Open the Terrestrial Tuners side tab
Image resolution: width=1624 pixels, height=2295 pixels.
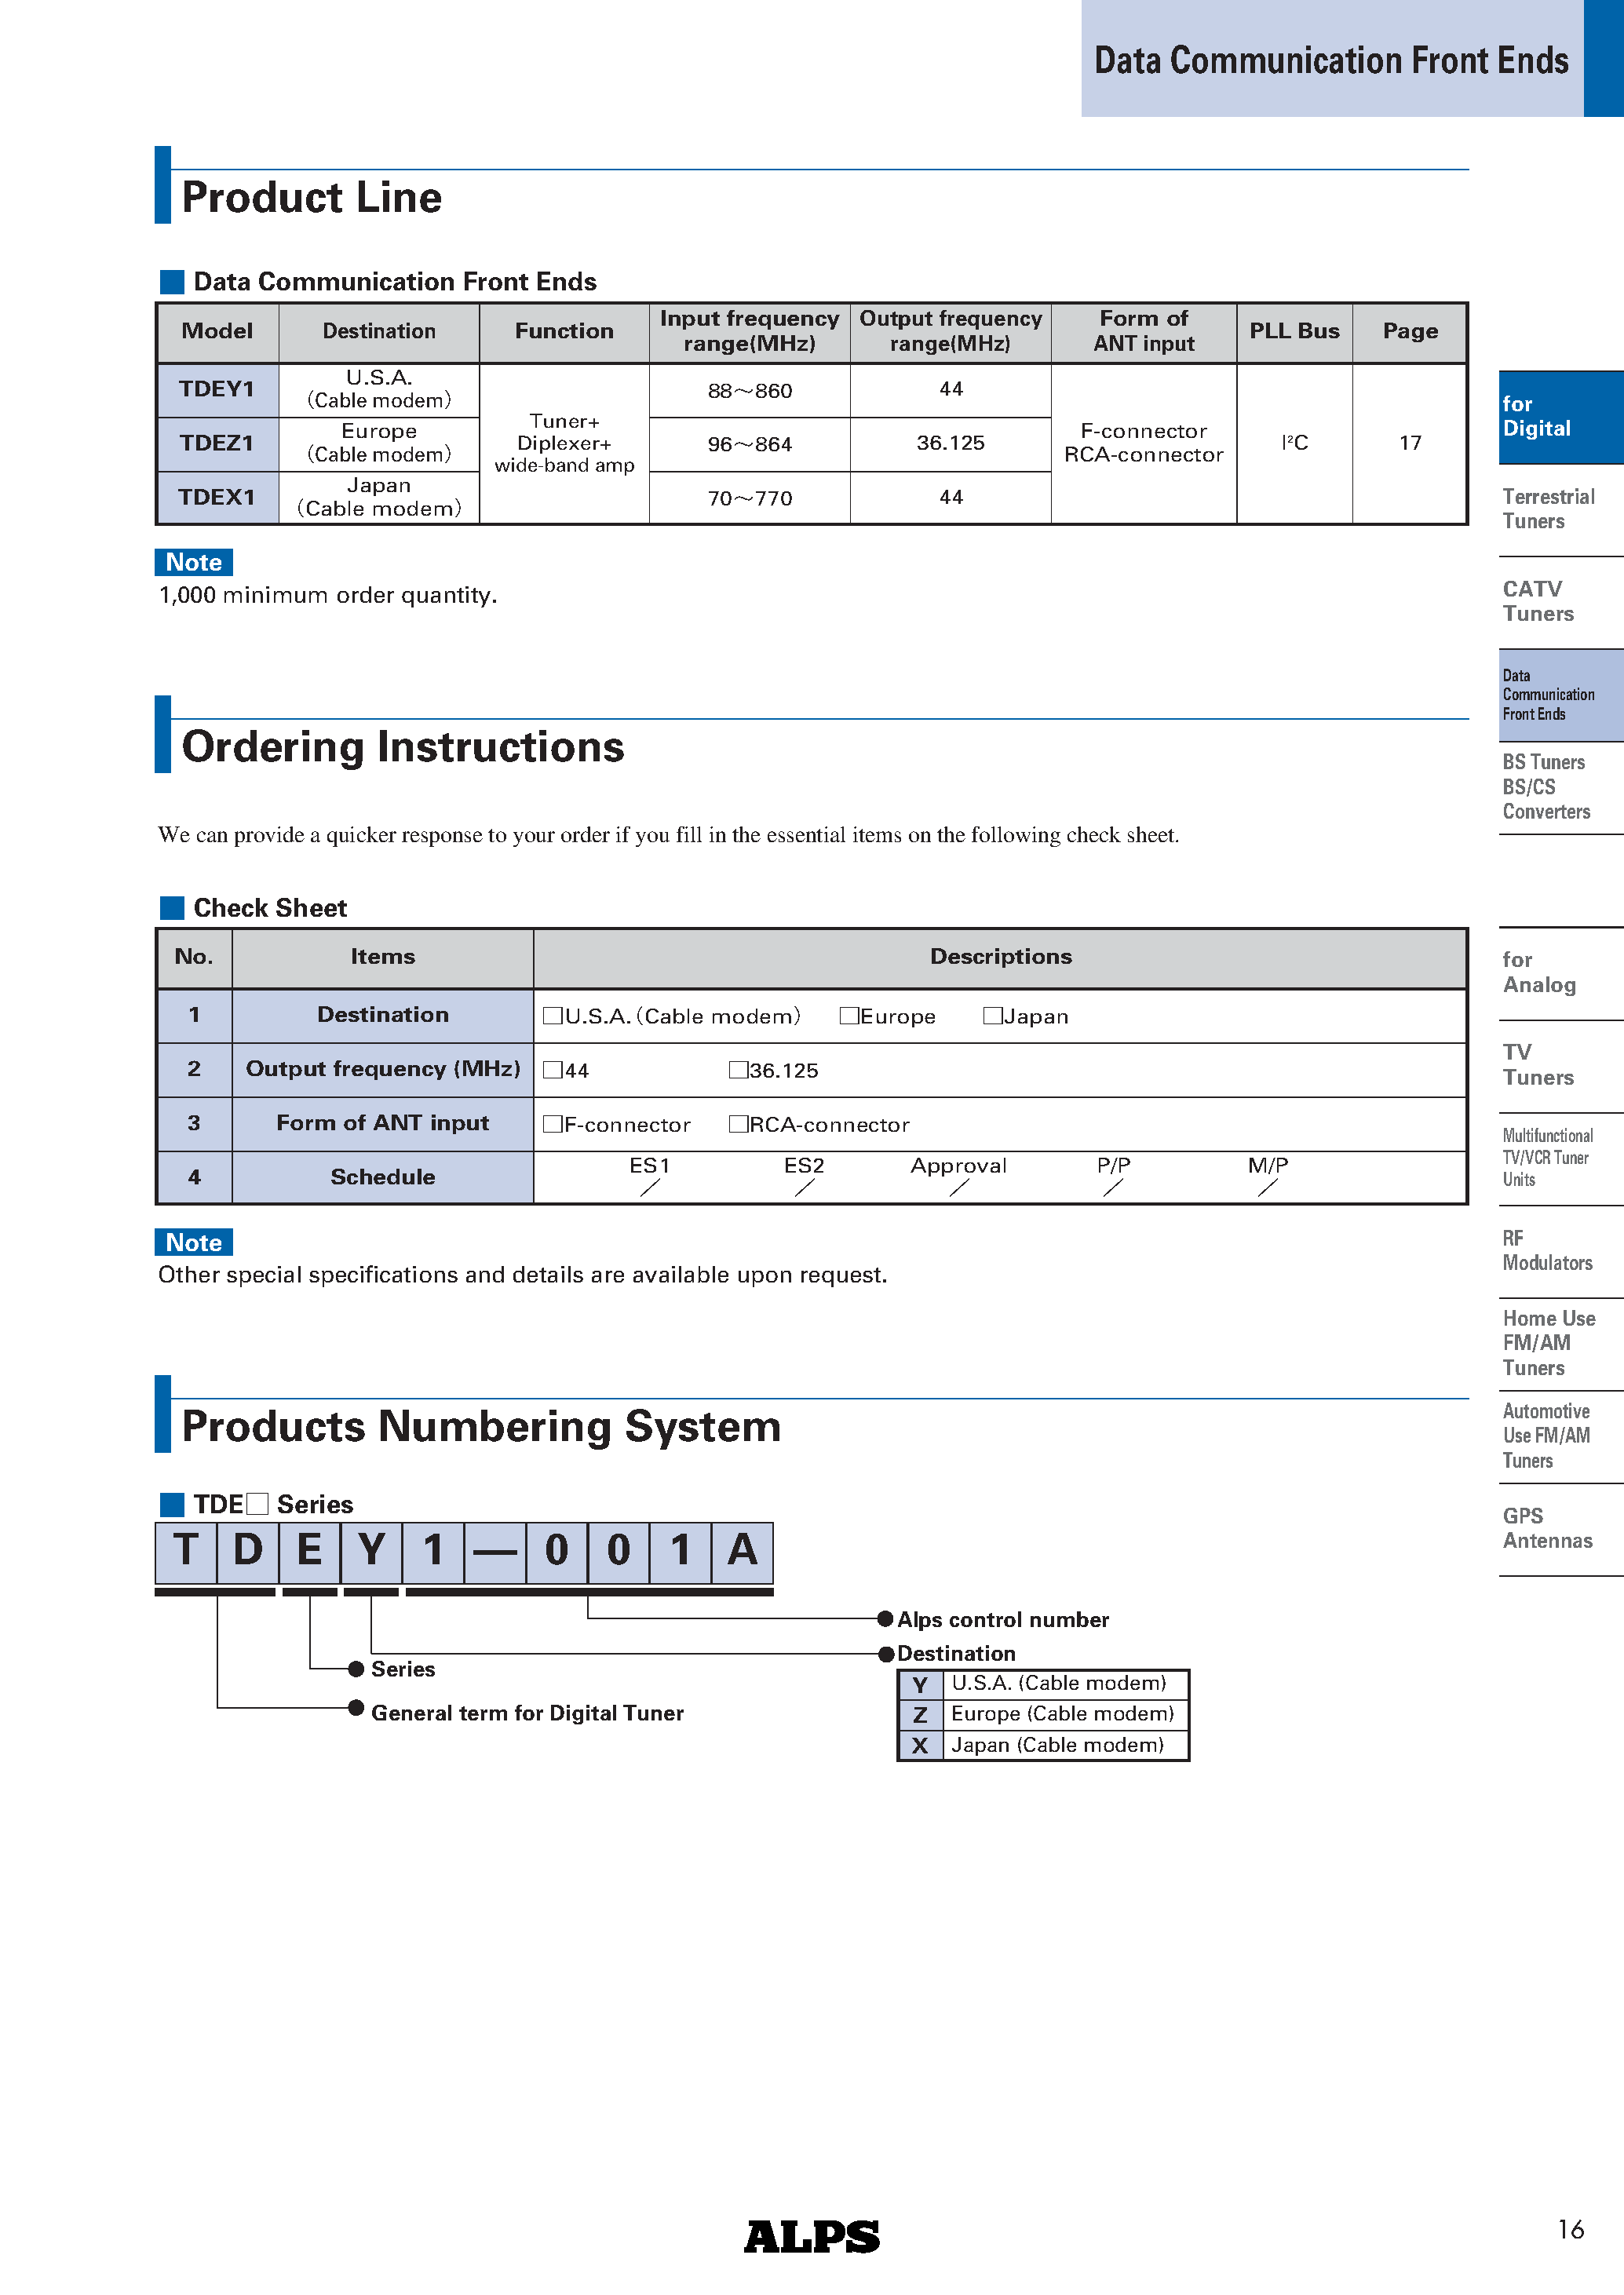[x=1548, y=509]
